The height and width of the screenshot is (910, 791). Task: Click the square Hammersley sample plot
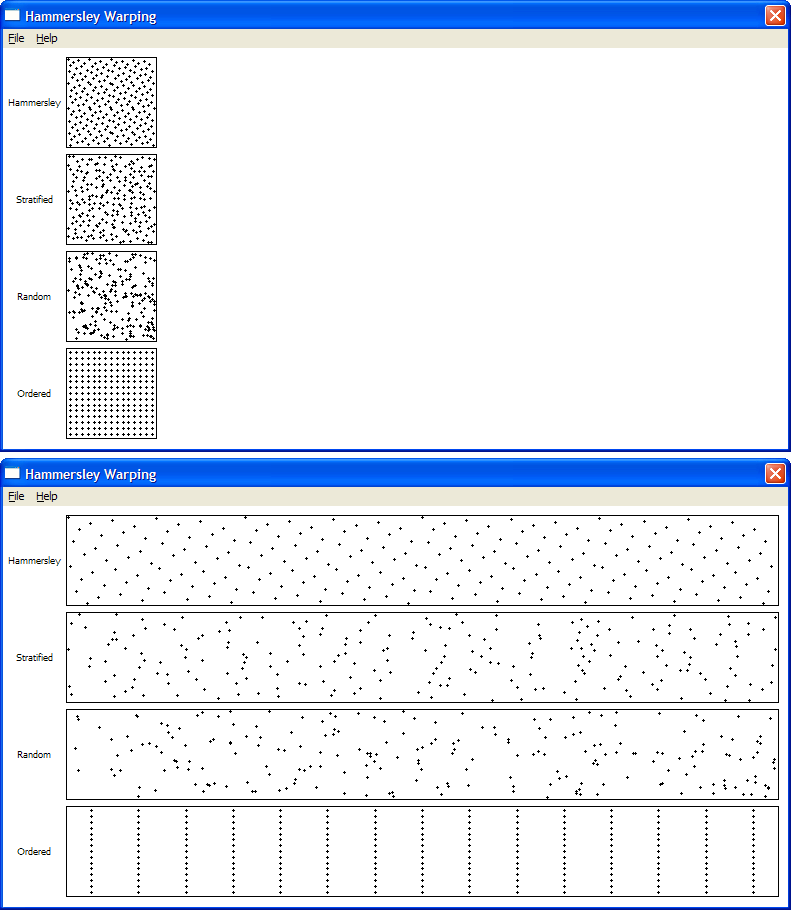[x=111, y=102]
